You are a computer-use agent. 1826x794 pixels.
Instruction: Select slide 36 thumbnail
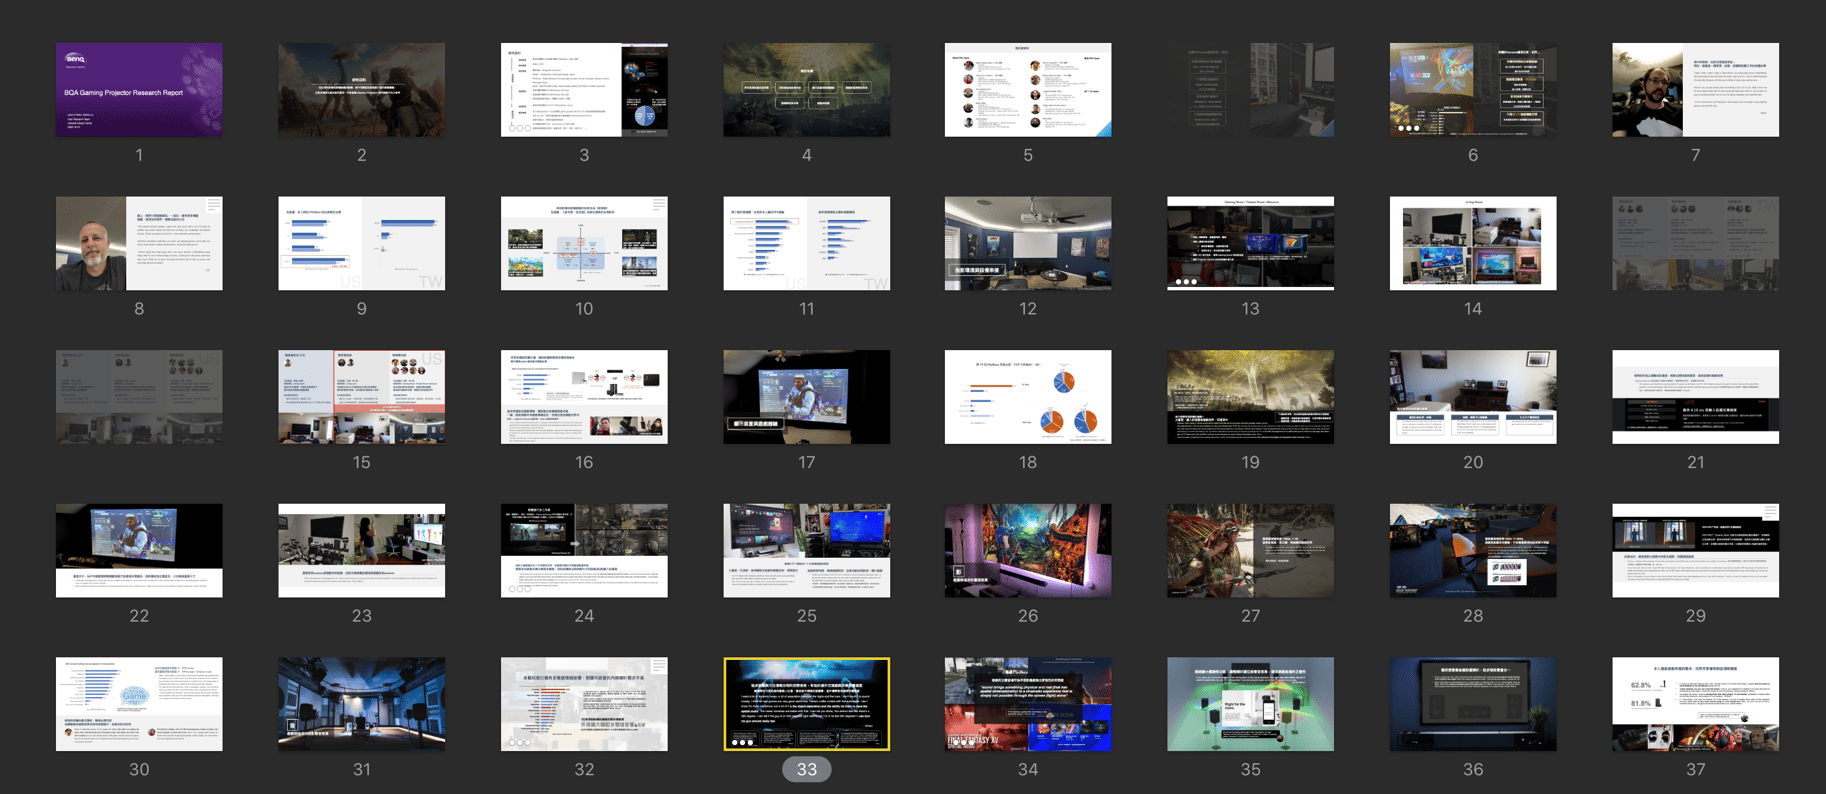click(1473, 704)
